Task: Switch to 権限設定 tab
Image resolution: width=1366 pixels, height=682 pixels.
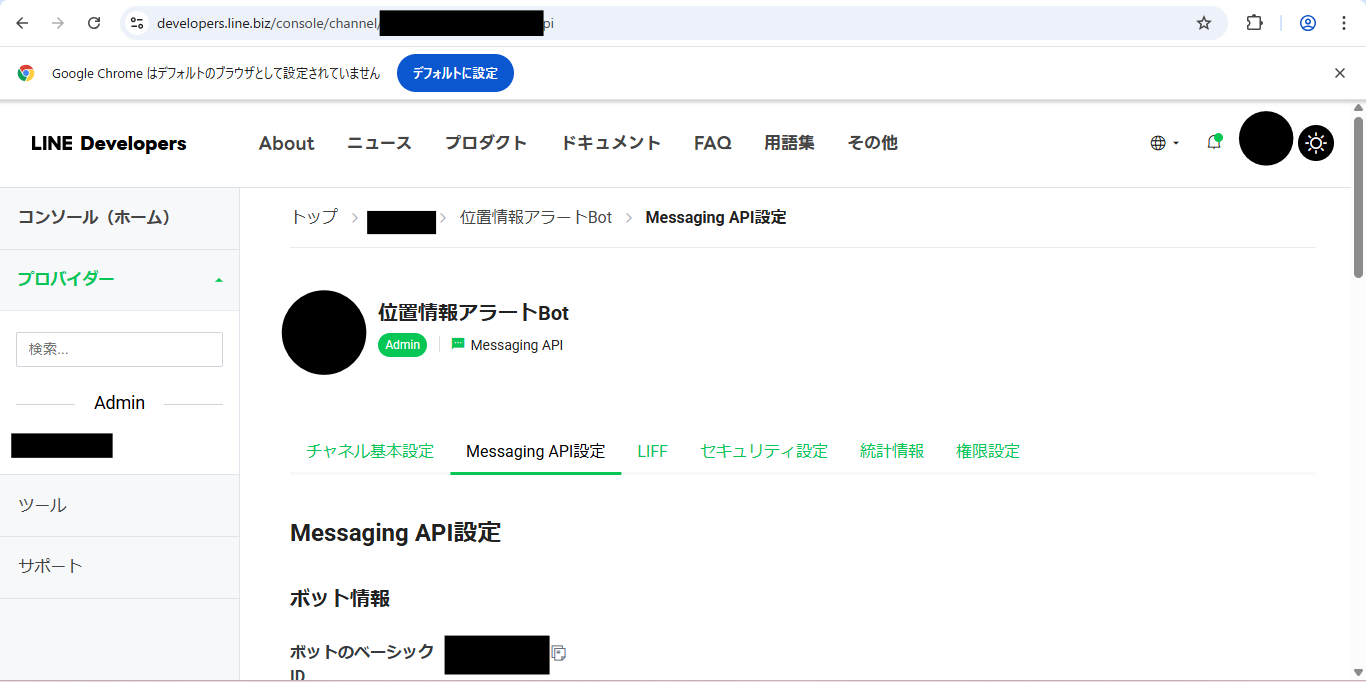Action: pos(988,451)
